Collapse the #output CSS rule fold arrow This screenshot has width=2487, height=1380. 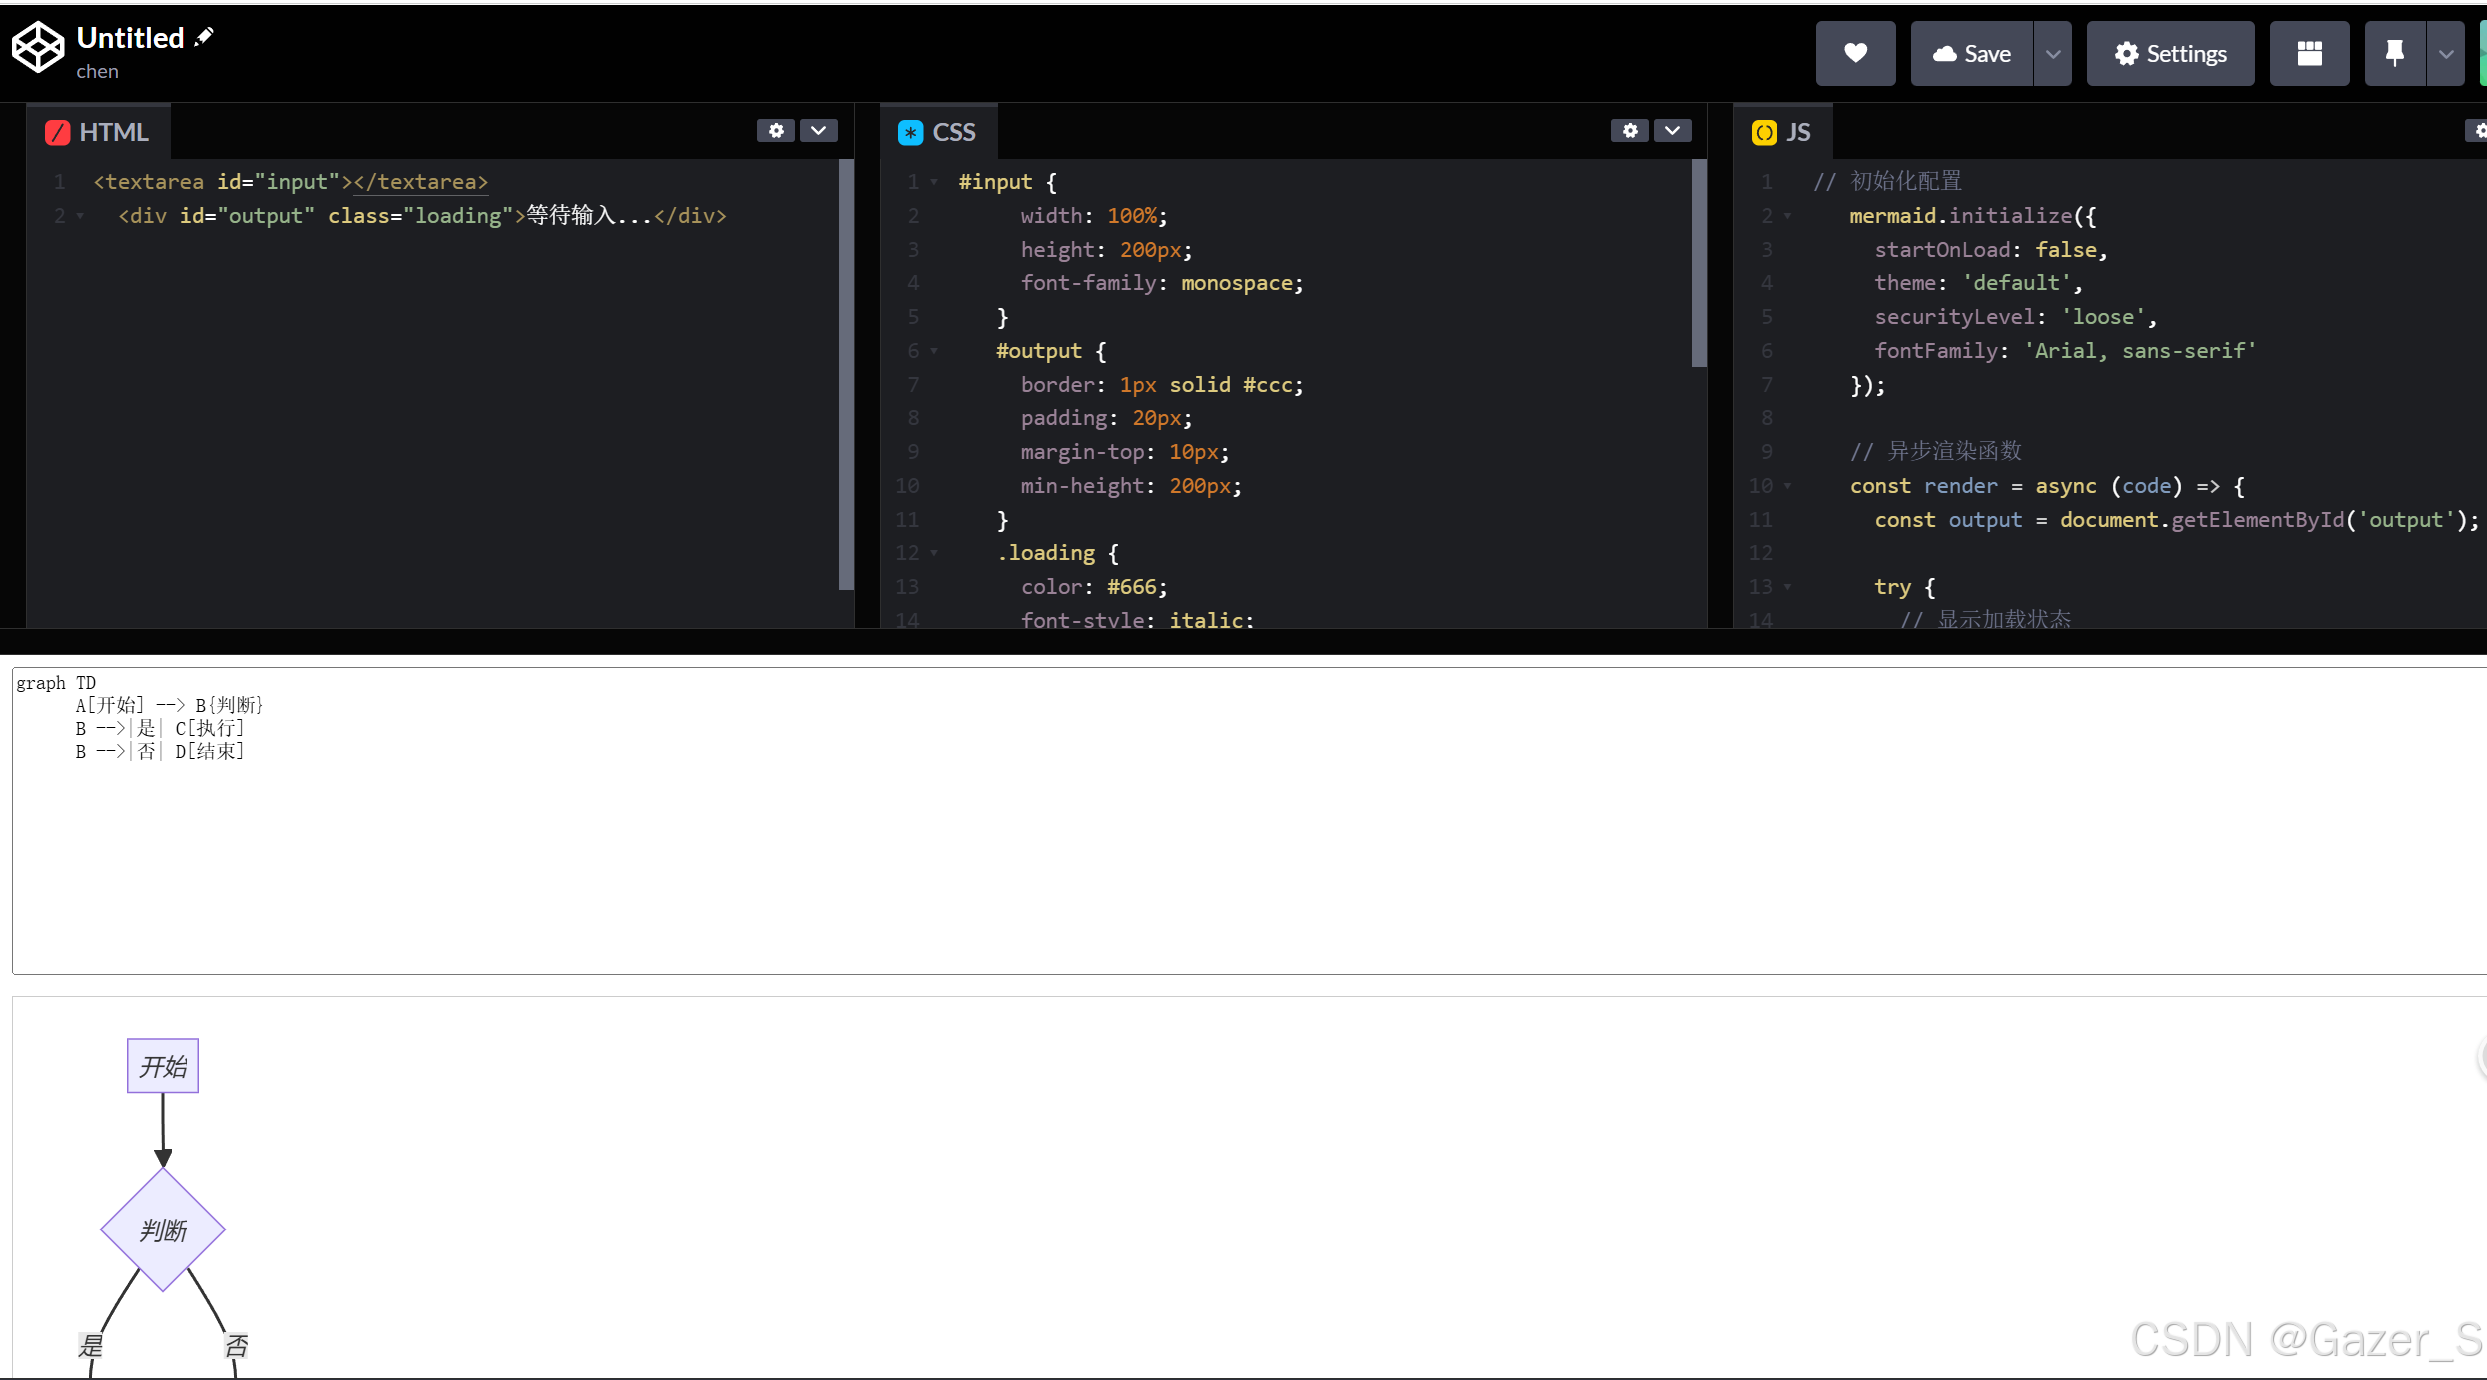point(934,351)
